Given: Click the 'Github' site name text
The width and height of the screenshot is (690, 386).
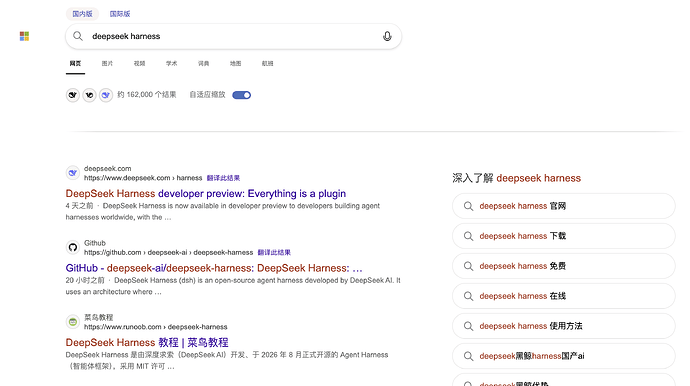Looking at the screenshot, I should pos(95,243).
